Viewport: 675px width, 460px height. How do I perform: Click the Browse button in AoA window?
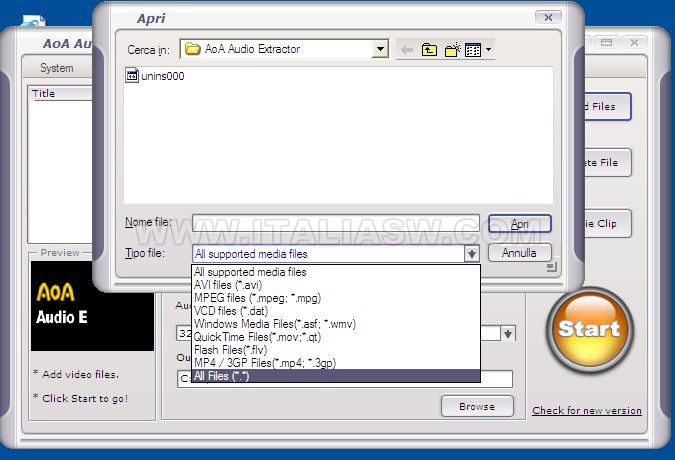477,406
